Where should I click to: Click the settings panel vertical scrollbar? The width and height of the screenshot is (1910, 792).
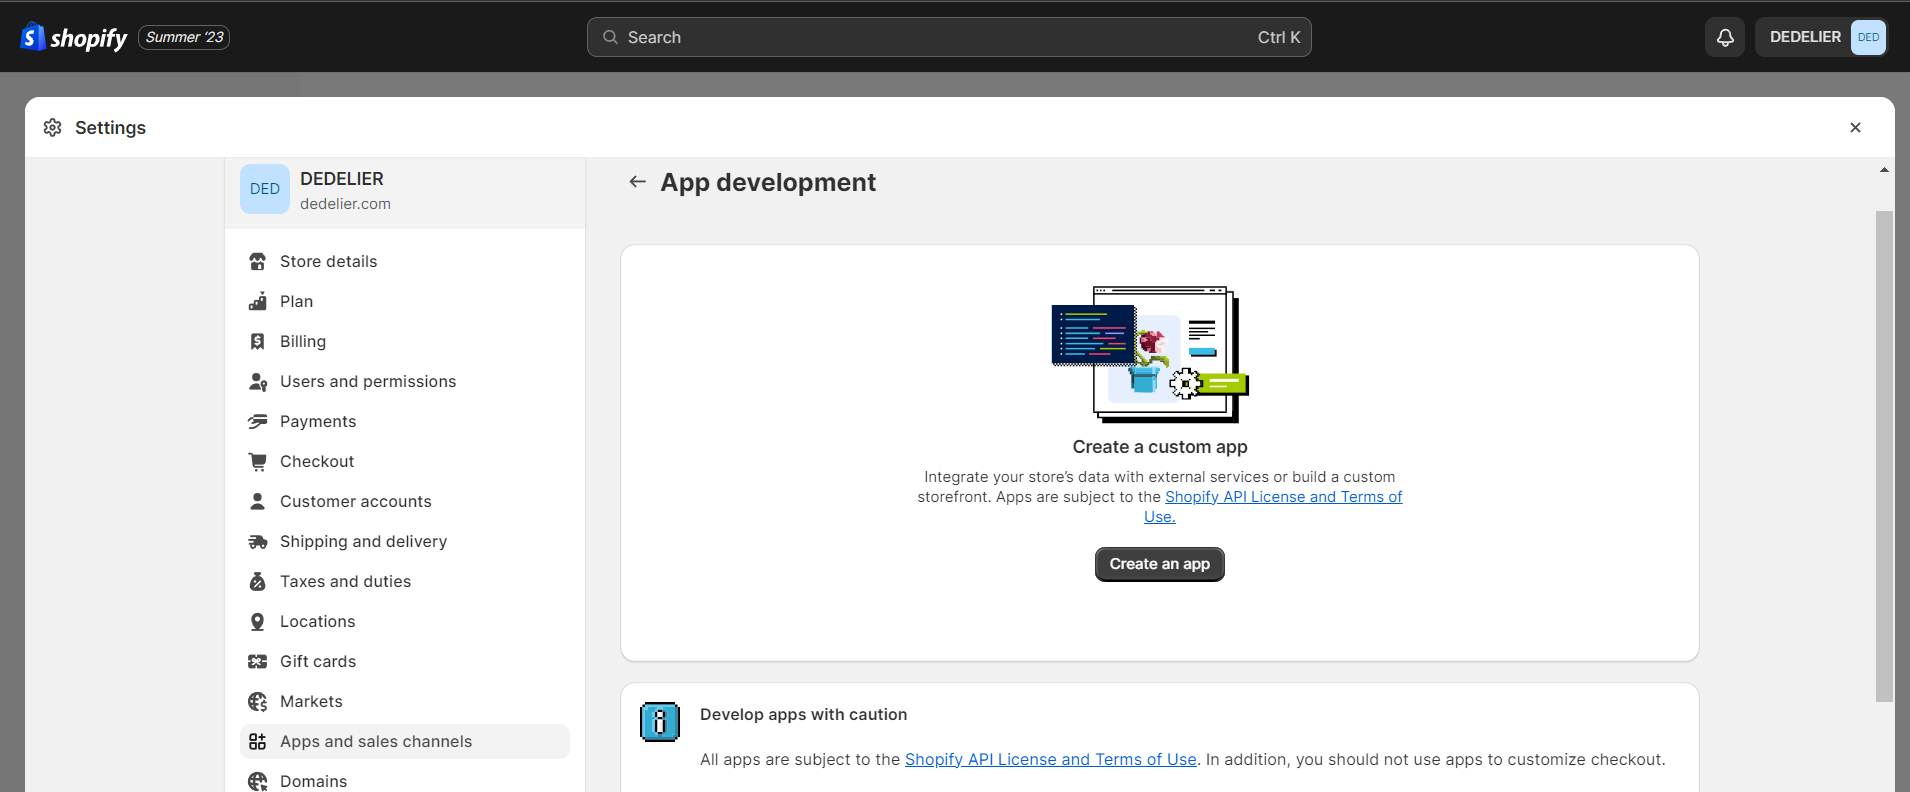[1884, 456]
